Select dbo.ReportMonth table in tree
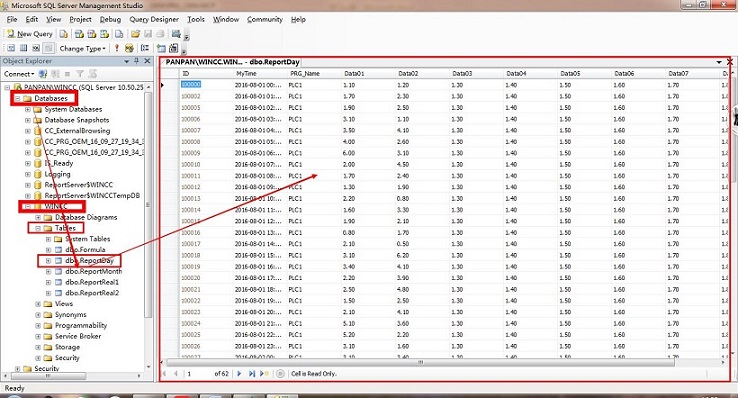This screenshot has width=738, height=398. tap(93, 271)
